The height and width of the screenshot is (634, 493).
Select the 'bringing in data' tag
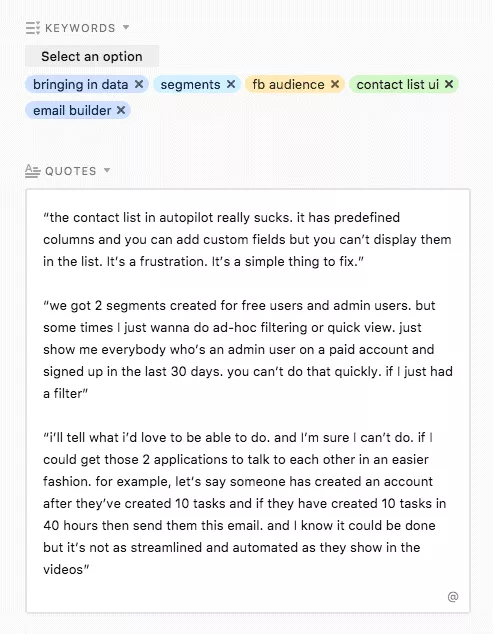pyautogui.click(x=80, y=85)
